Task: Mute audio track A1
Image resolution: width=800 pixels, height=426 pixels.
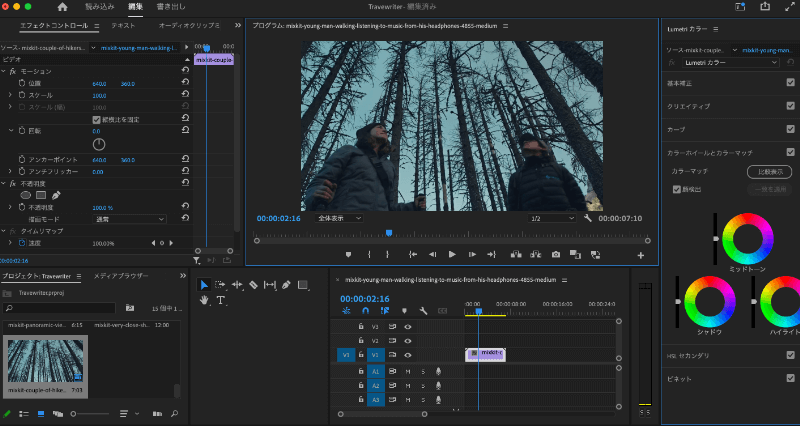Action: [408, 371]
